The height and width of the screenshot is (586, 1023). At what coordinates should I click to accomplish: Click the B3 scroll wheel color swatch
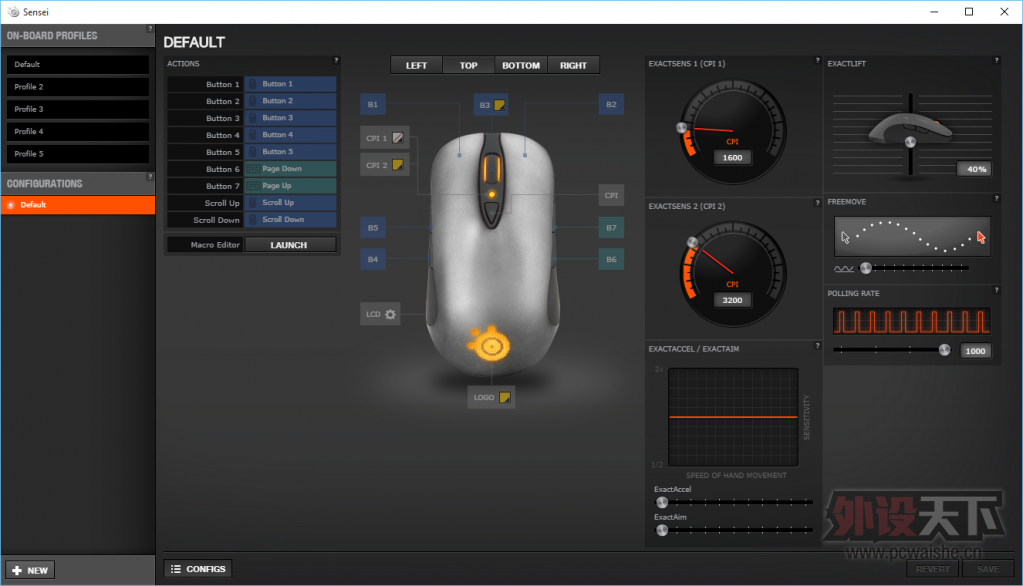pos(500,105)
